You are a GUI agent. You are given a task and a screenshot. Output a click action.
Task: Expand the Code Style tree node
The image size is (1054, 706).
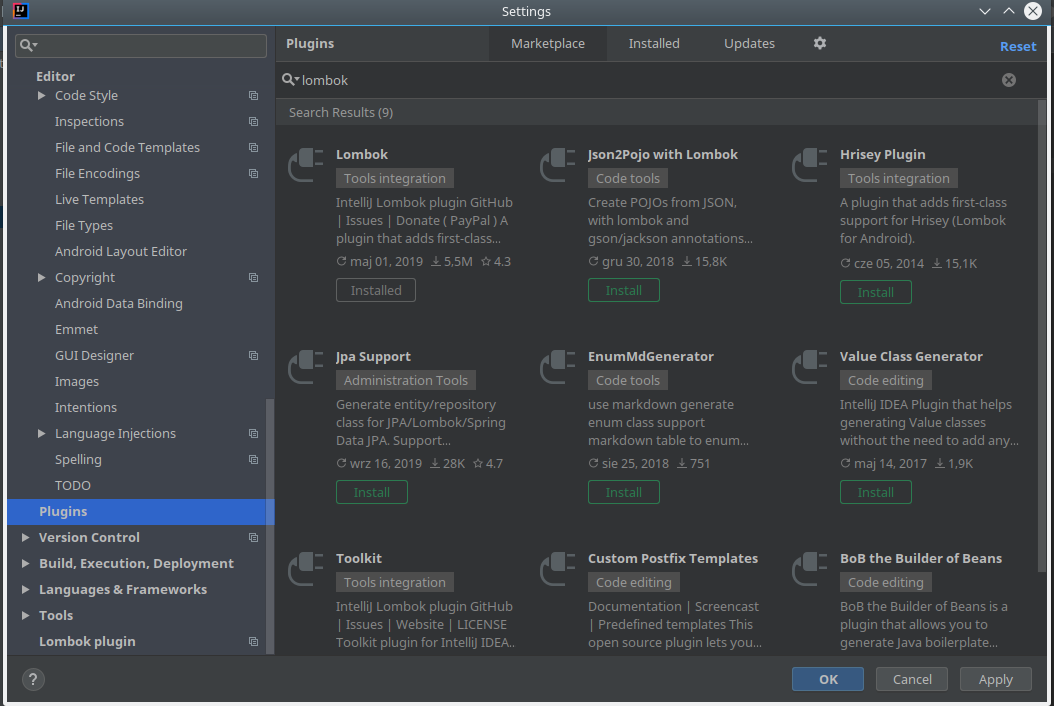pos(42,95)
